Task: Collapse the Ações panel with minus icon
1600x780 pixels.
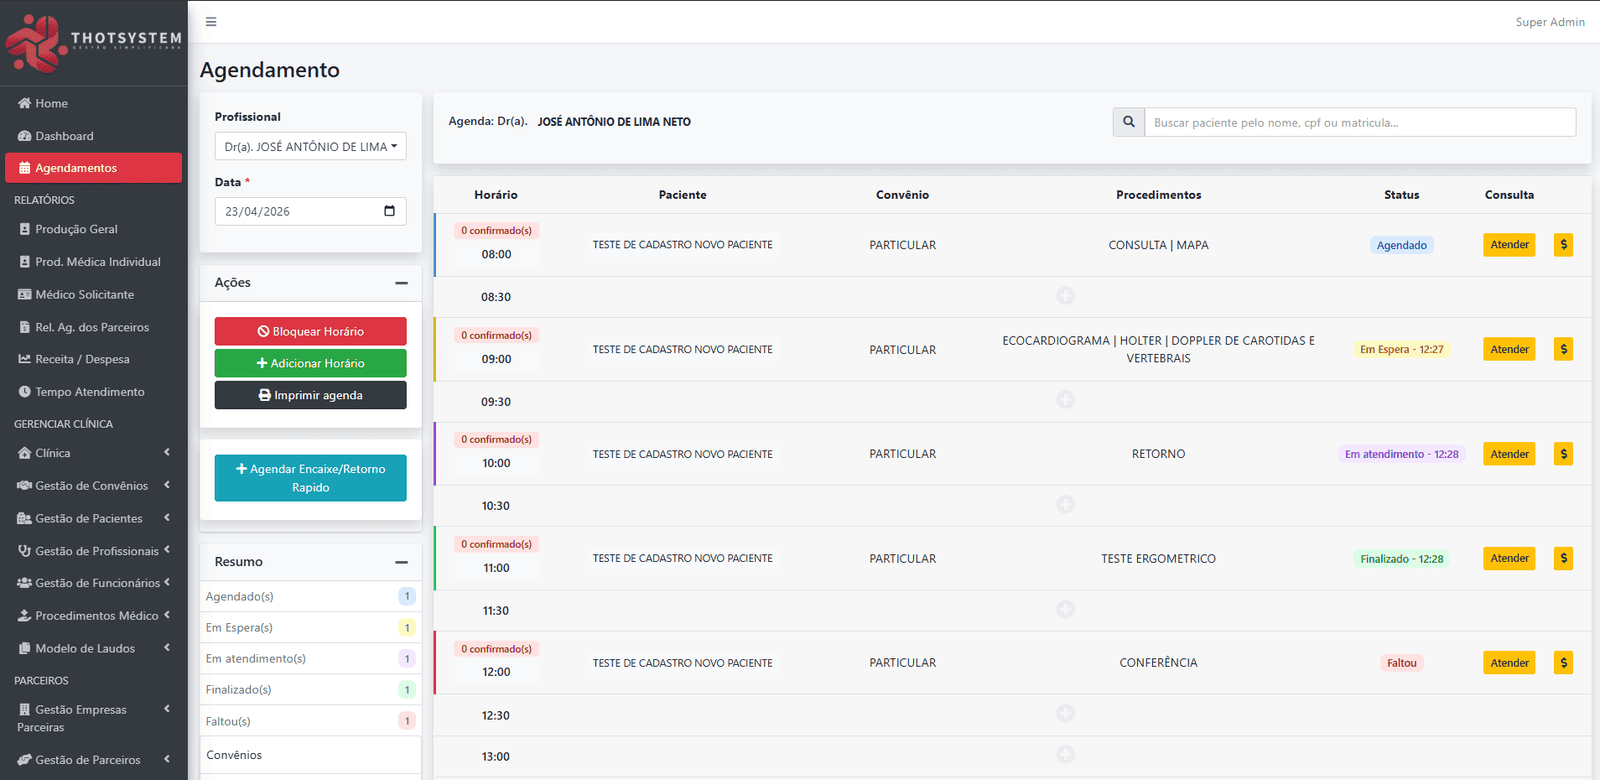Action: point(401,283)
